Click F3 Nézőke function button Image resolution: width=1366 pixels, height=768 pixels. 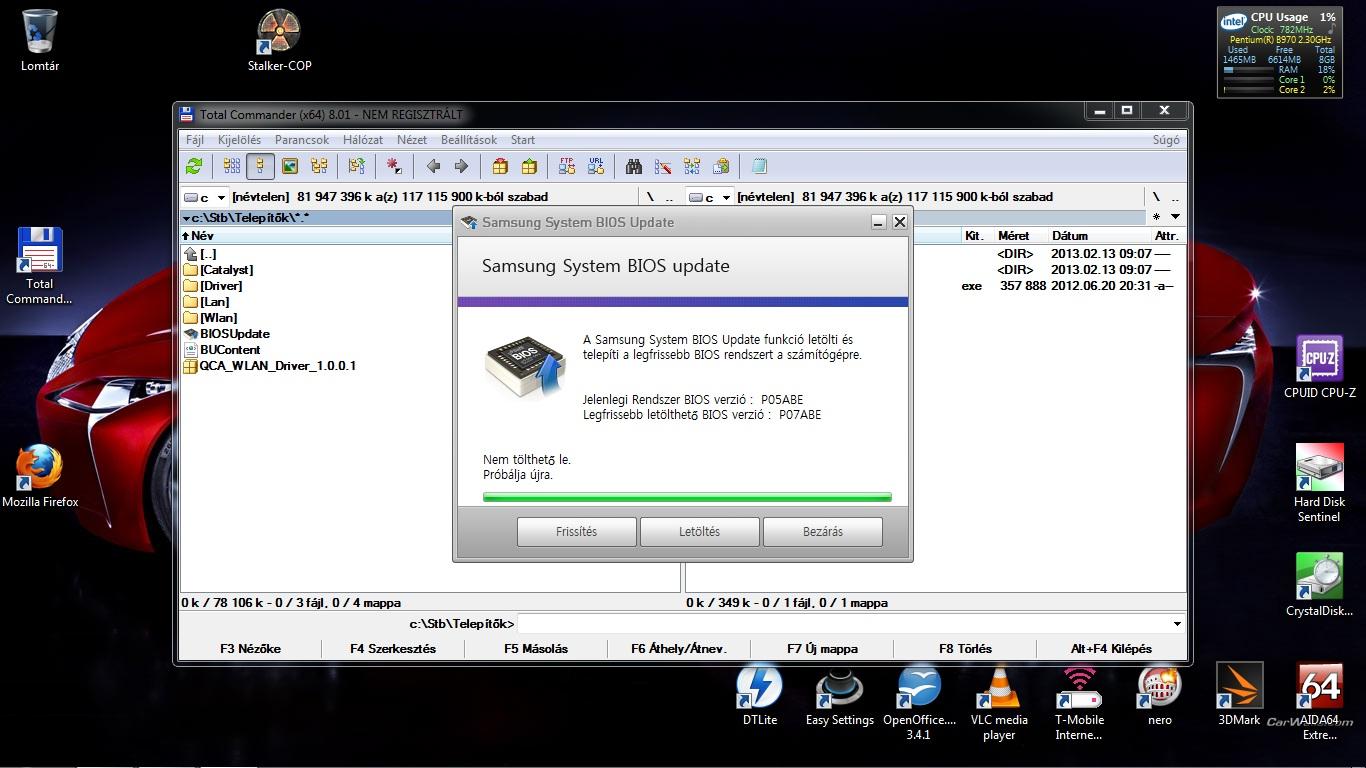250,648
